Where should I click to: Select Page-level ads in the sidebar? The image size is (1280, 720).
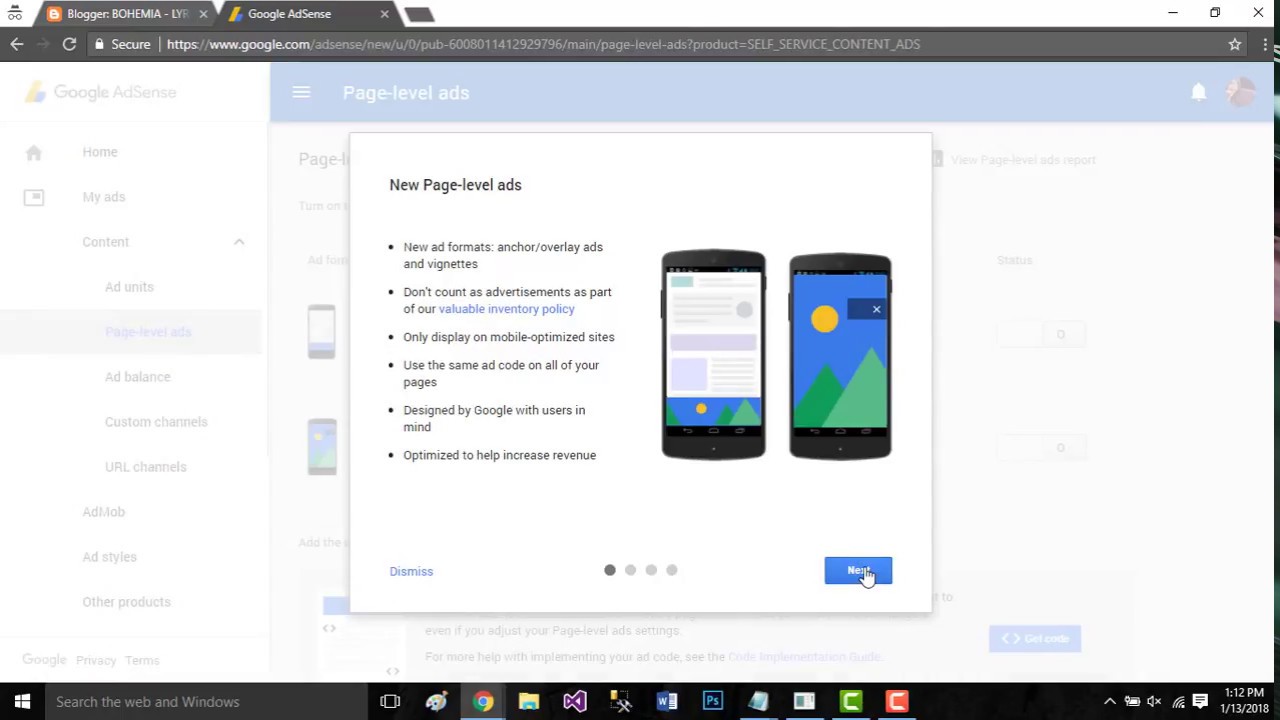tap(148, 332)
